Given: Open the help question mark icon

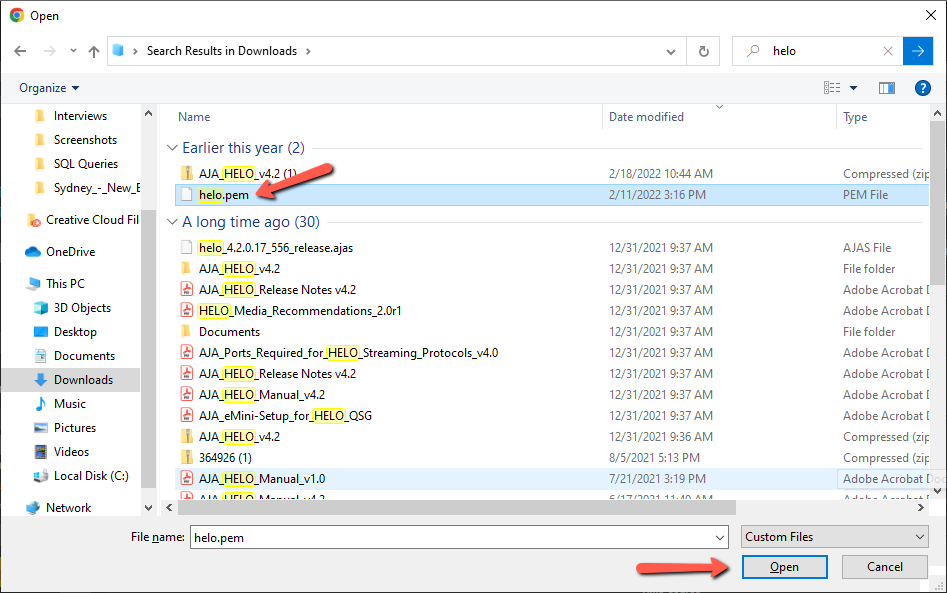Looking at the screenshot, I should pyautogui.click(x=922, y=88).
